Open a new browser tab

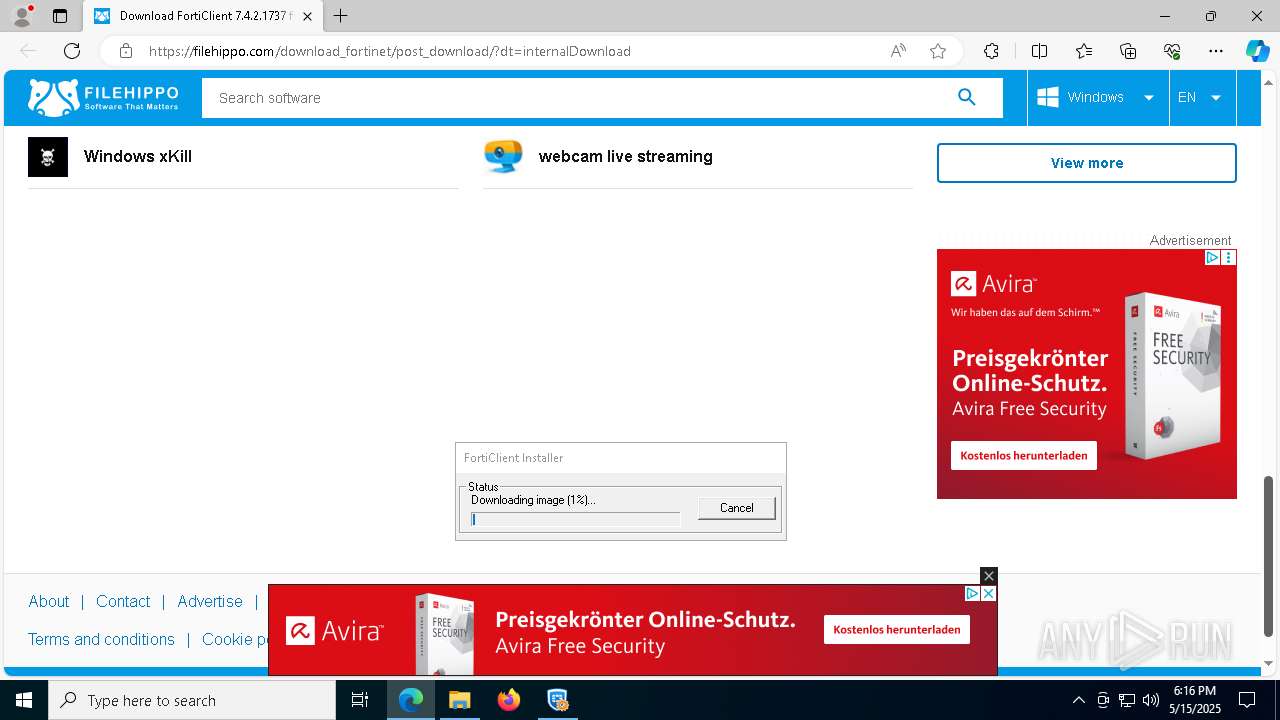341,16
